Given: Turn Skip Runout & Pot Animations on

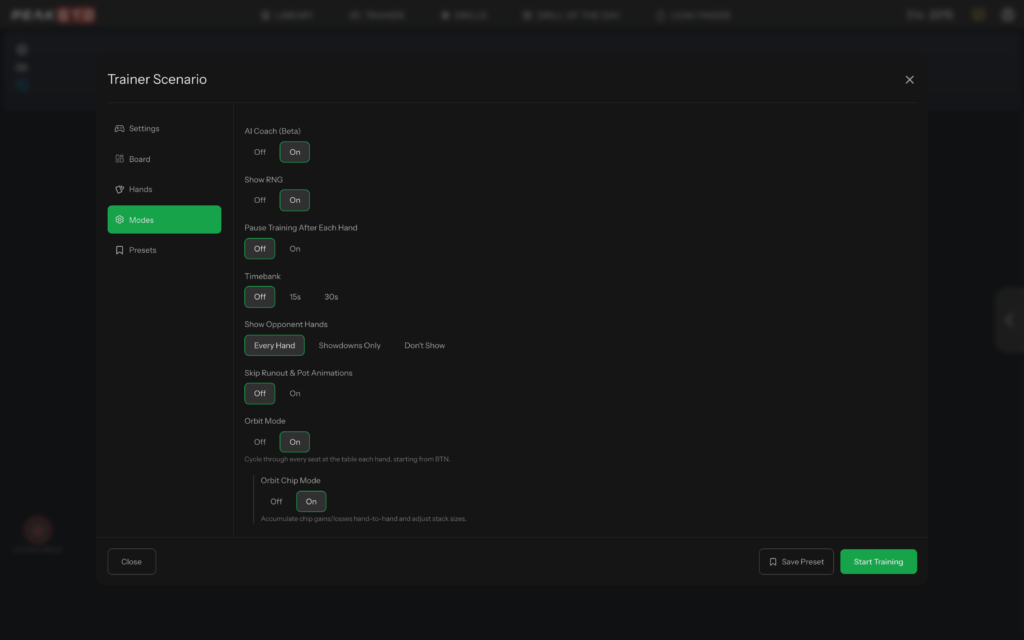Looking at the screenshot, I should (x=295, y=394).
